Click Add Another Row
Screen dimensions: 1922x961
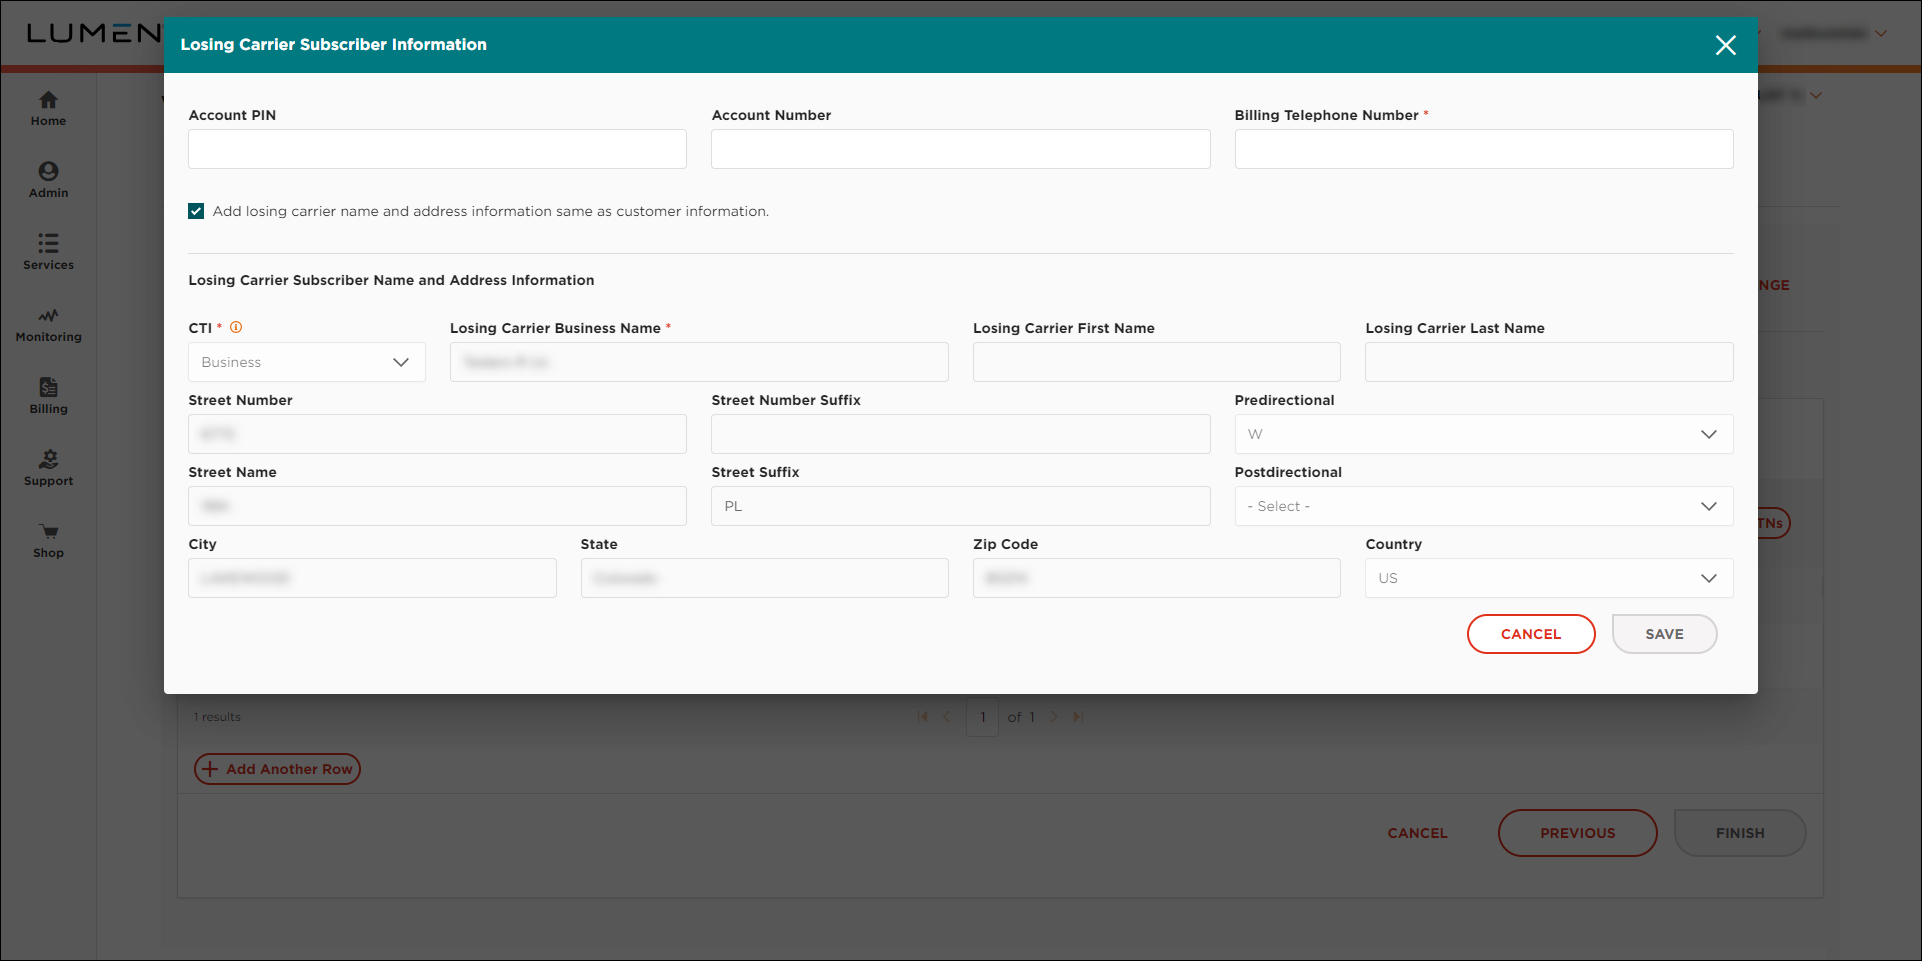tap(277, 769)
